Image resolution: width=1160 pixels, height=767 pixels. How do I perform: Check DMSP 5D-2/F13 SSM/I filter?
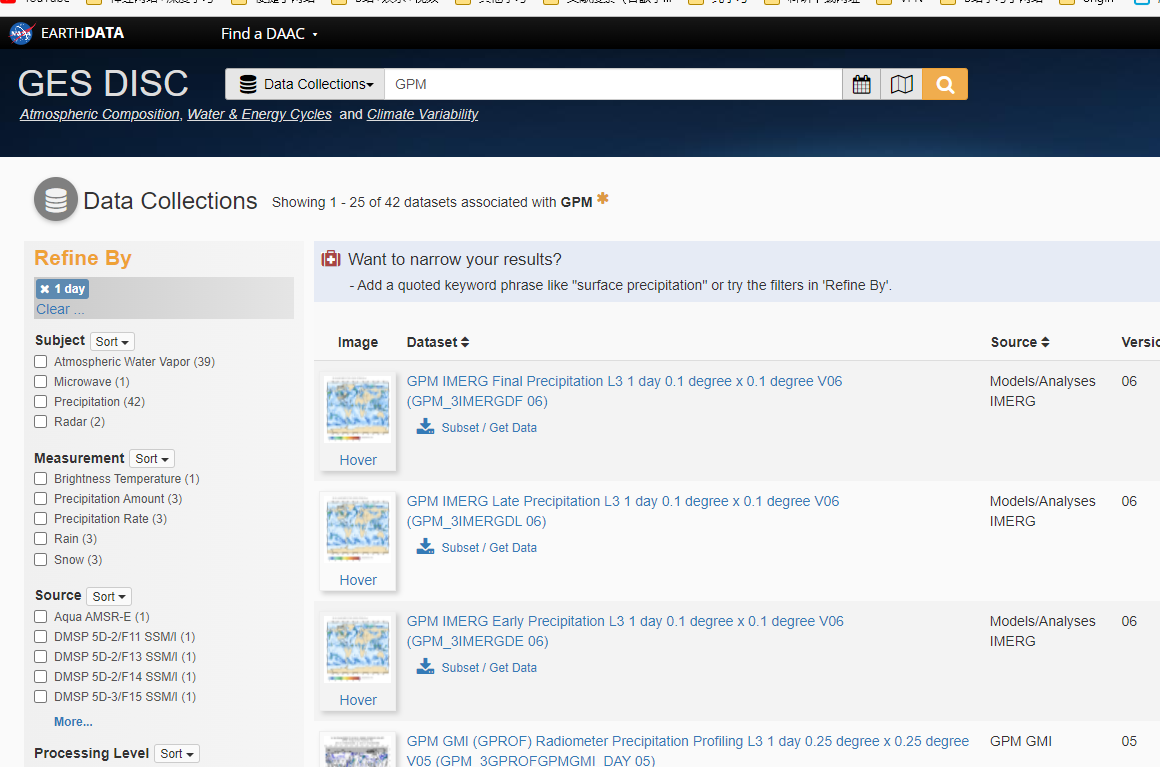pos(41,656)
